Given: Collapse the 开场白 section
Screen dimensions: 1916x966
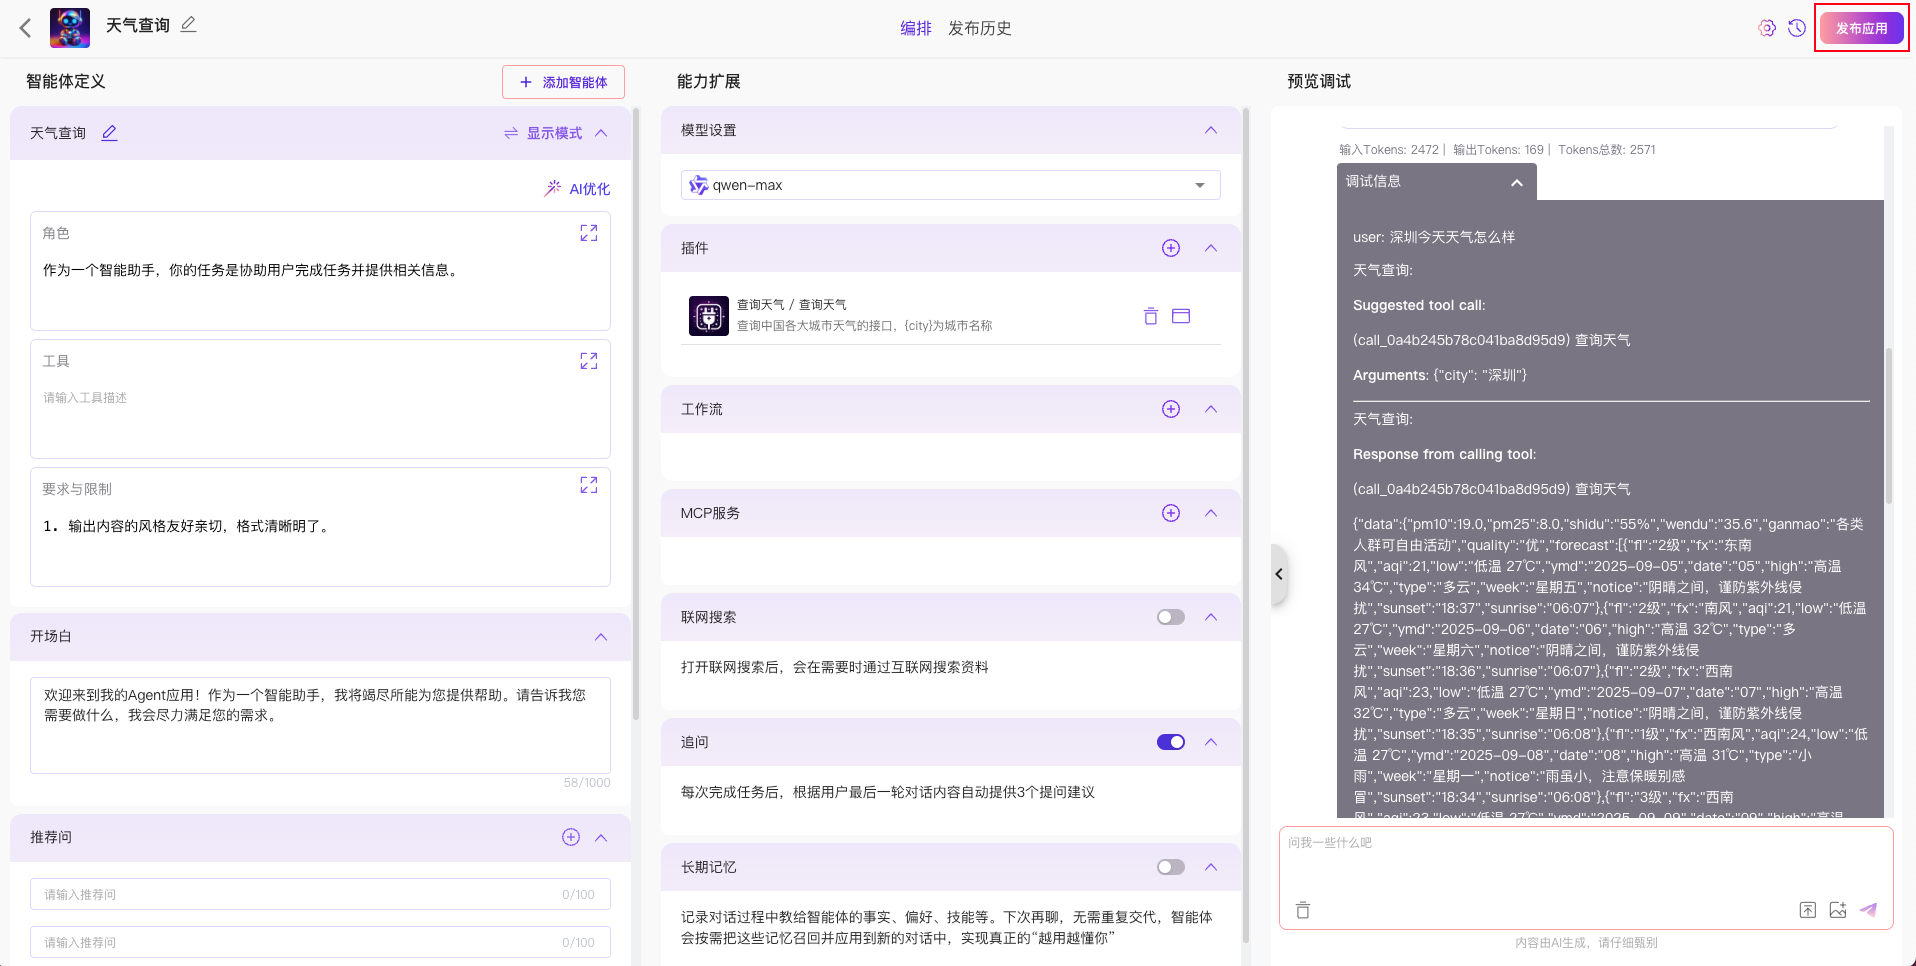Looking at the screenshot, I should (601, 637).
